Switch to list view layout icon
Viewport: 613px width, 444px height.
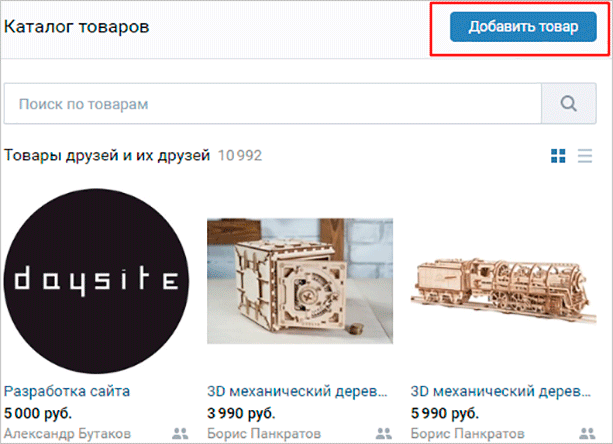pyautogui.click(x=585, y=156)
